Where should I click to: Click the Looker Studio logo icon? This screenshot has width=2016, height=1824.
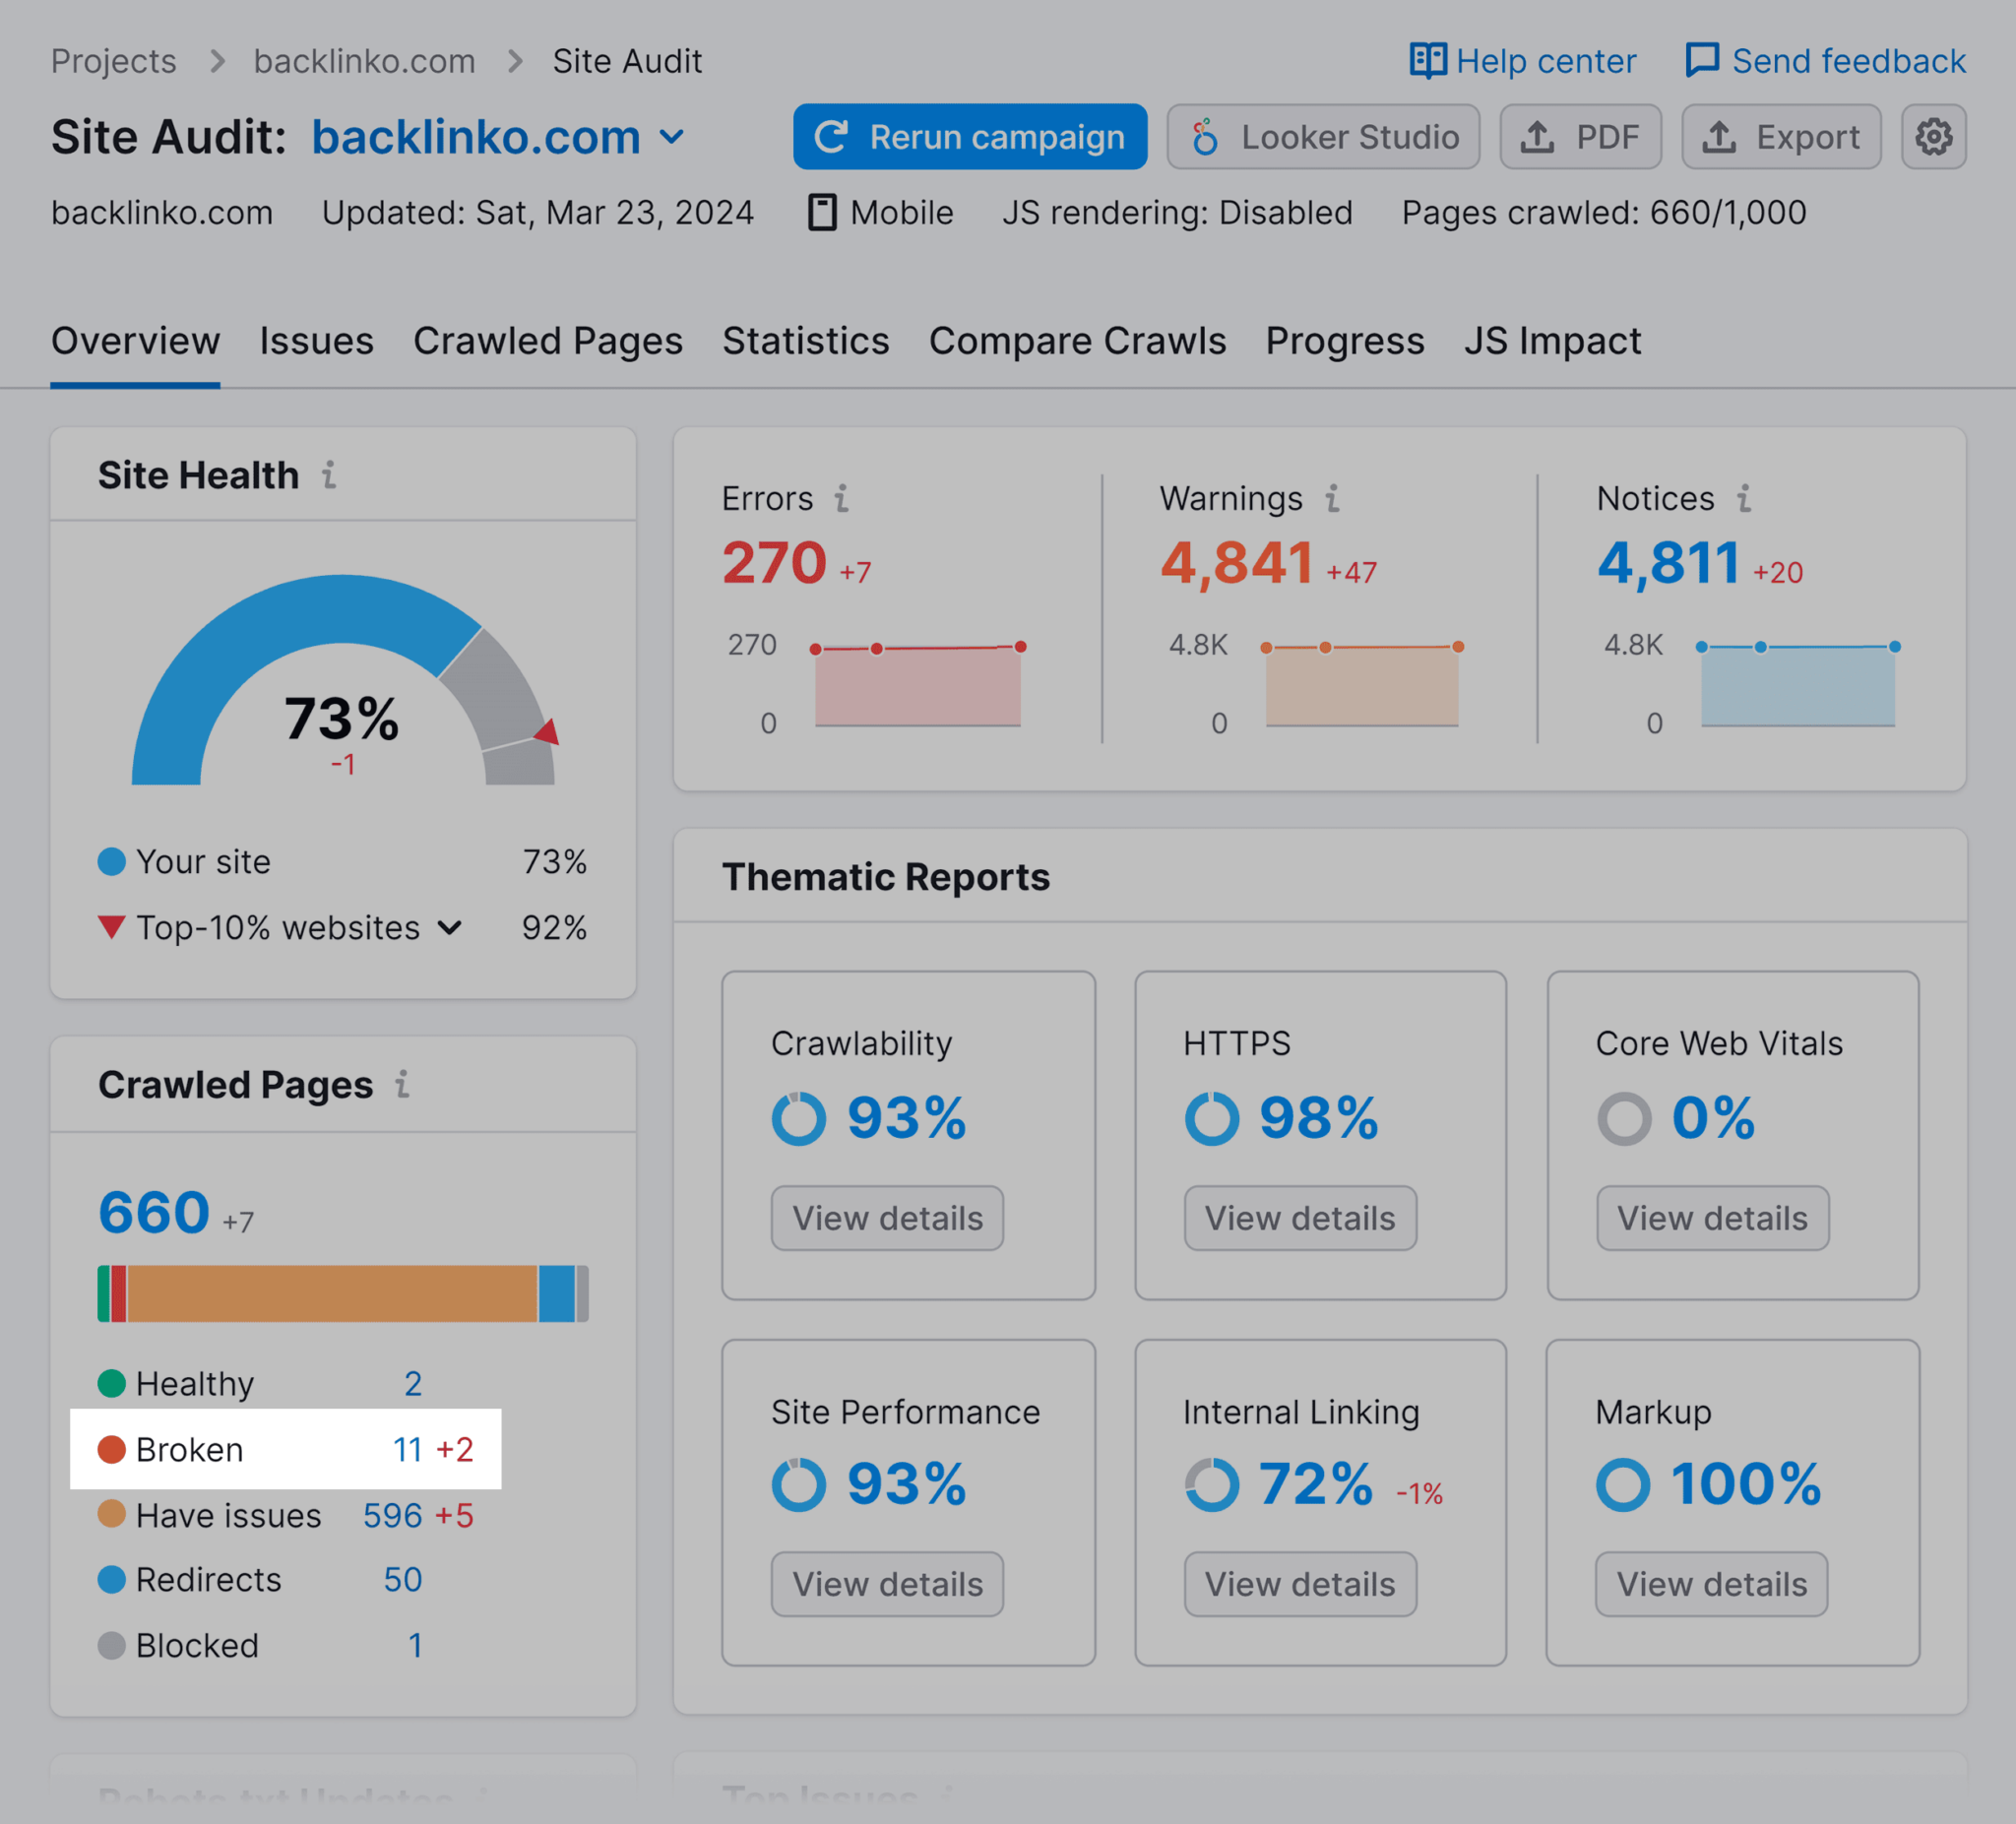click(1205, 137)
